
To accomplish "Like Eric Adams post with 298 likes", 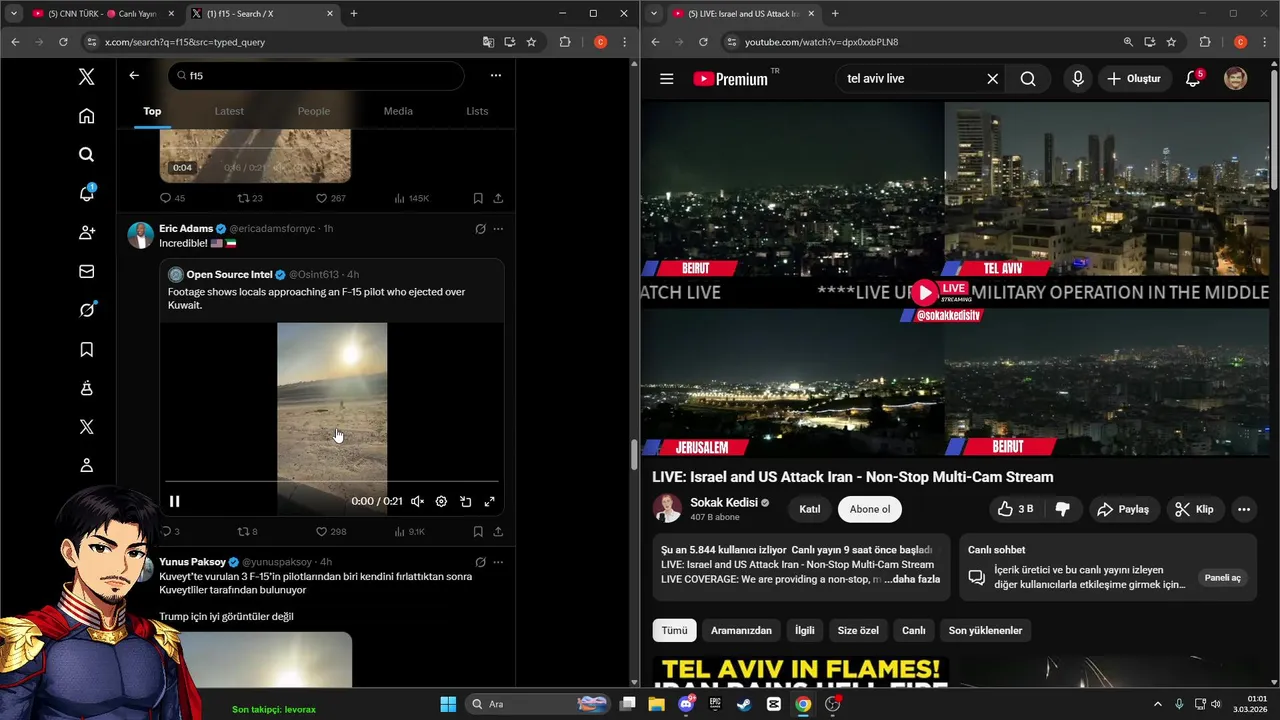I will coord(331,532).
